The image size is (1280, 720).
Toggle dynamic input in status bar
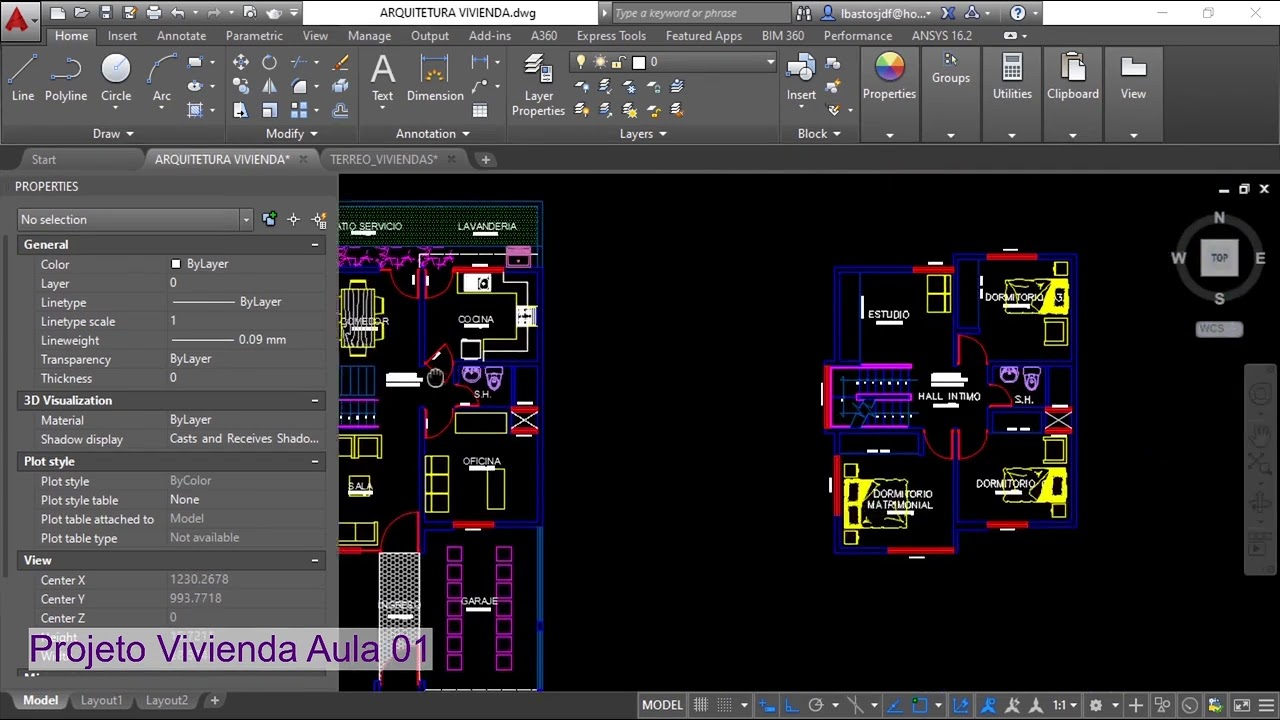coord(766,705)
